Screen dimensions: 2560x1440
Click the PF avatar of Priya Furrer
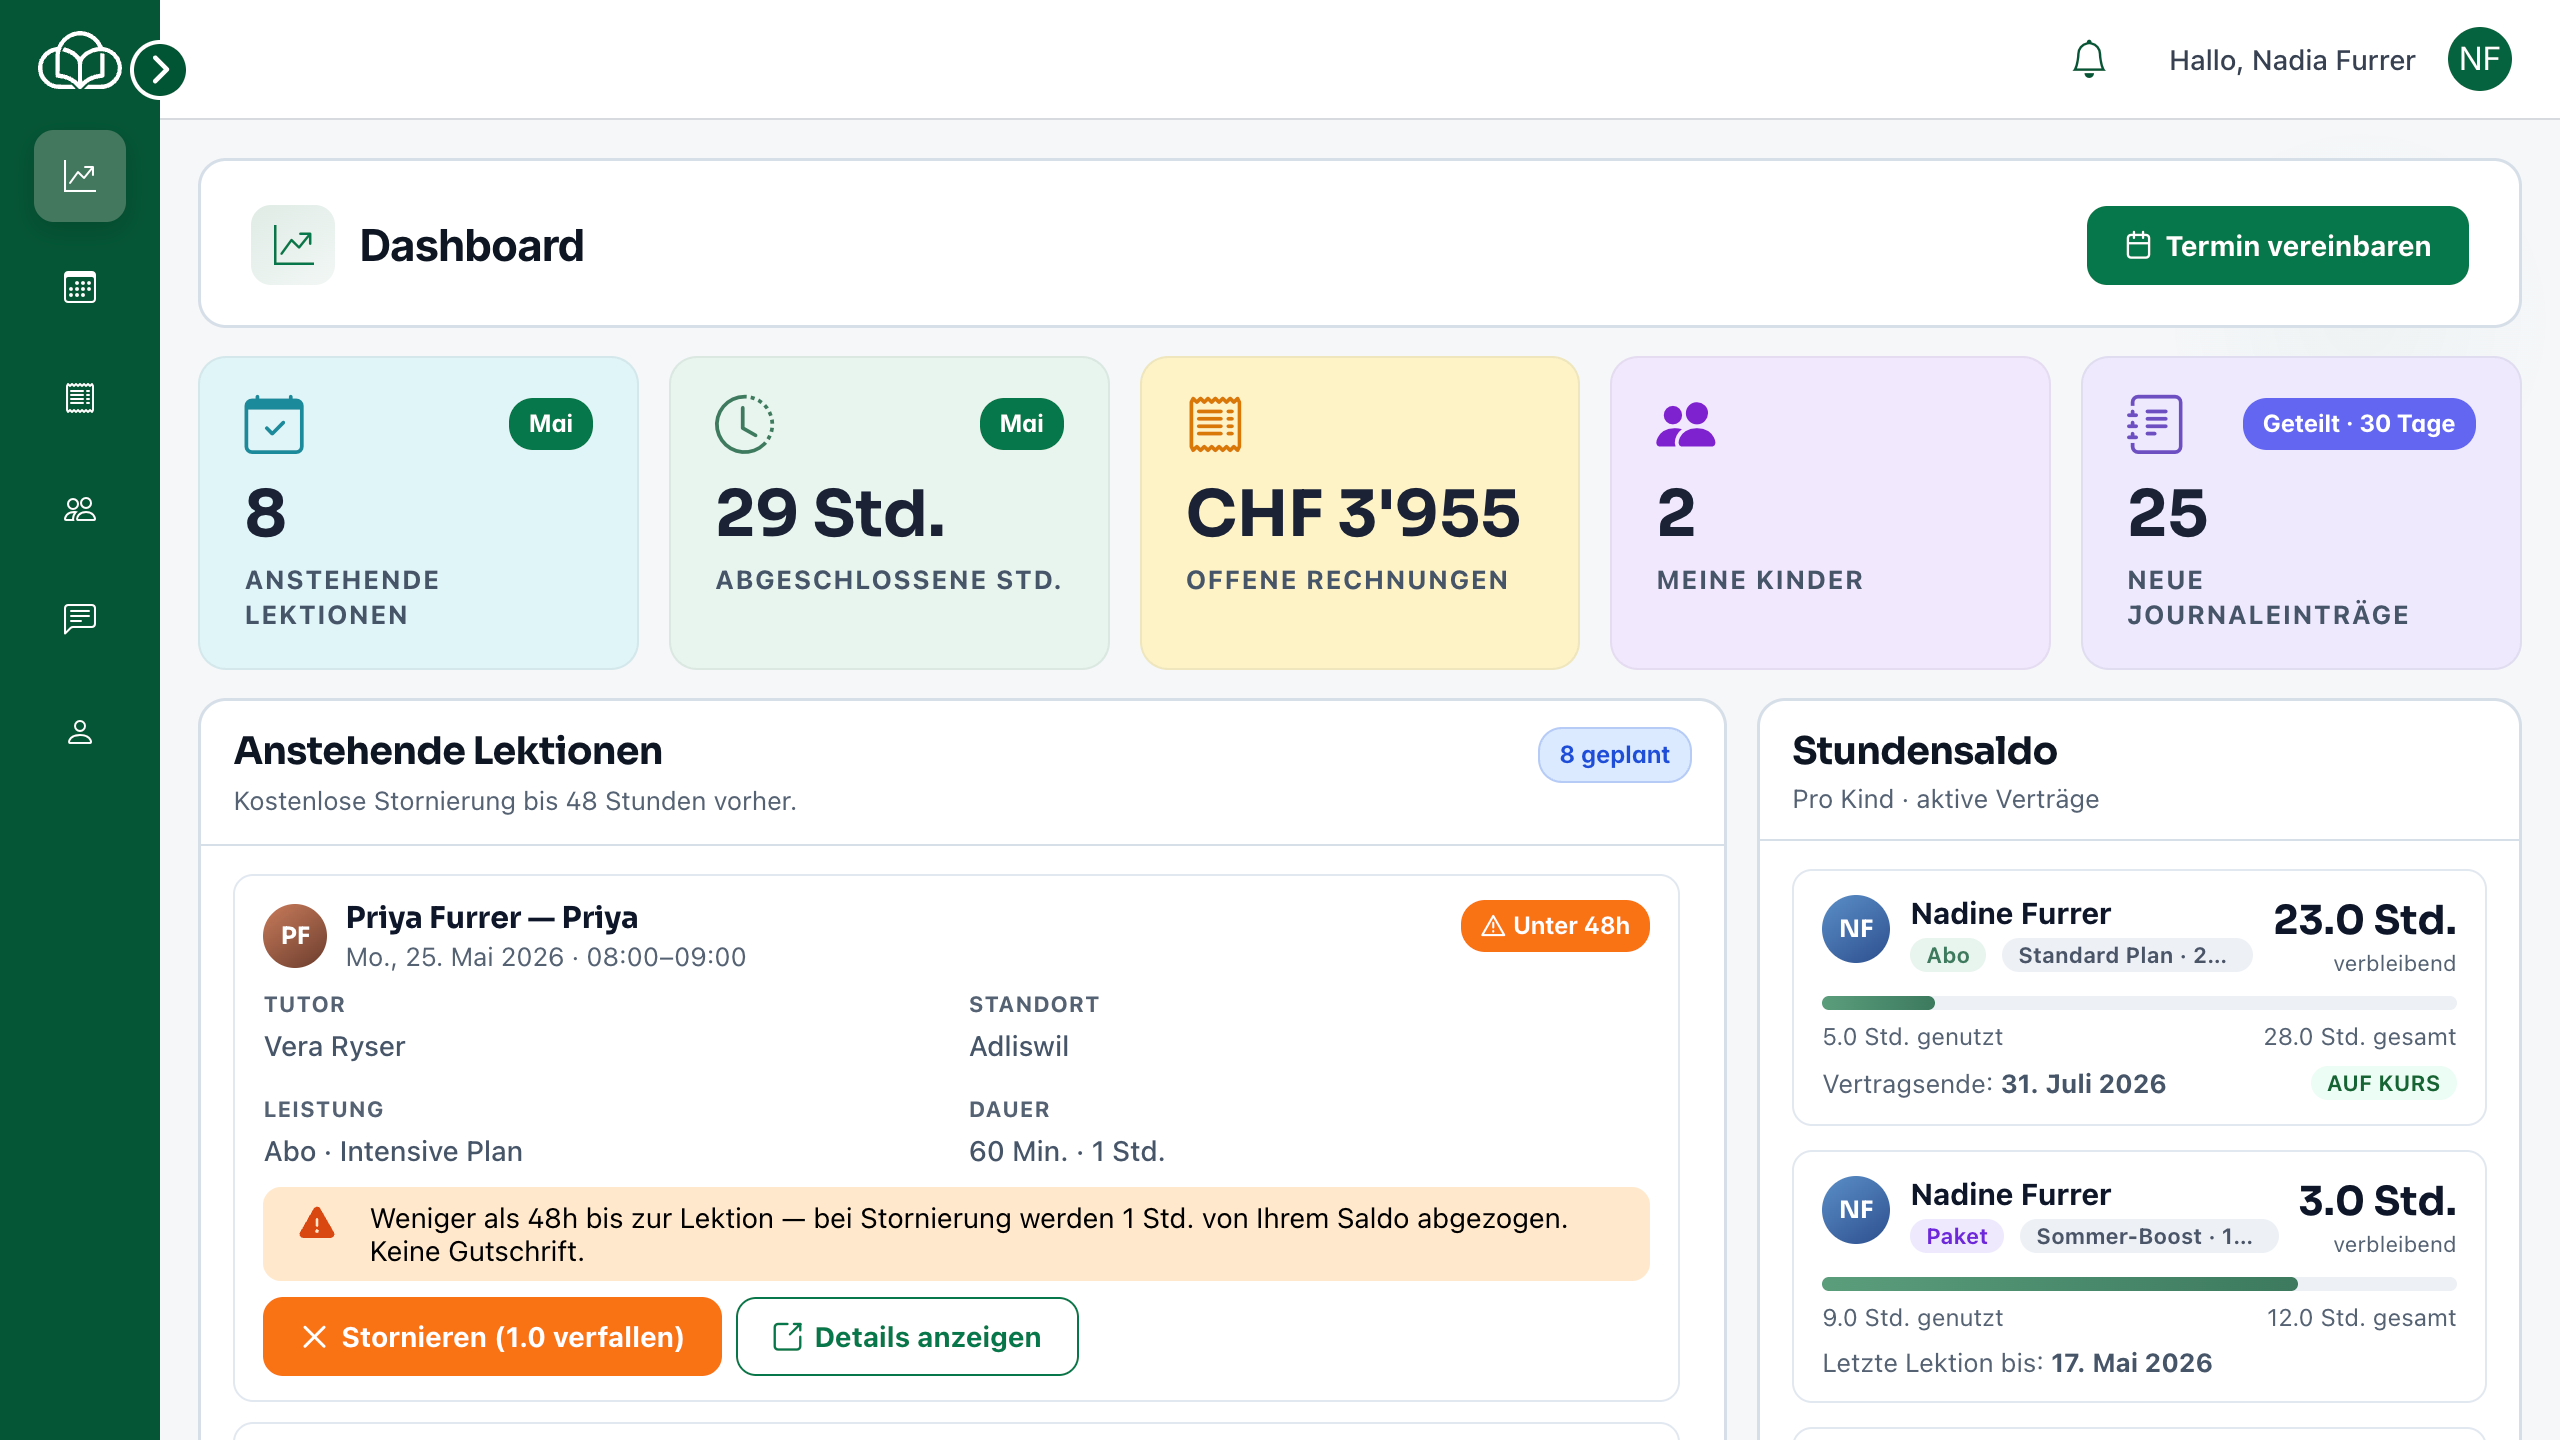click(x=295, y=936)
